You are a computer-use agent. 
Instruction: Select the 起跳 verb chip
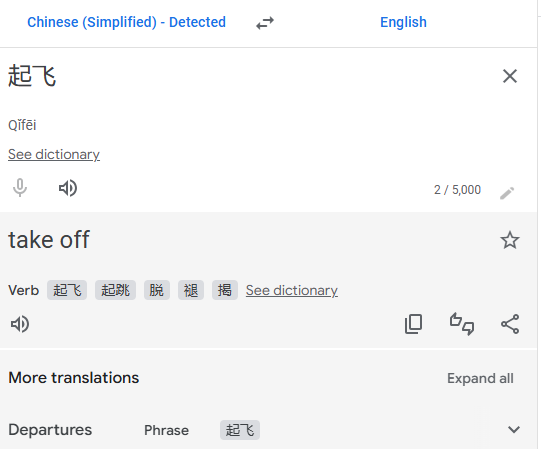[x=115, y=290]
